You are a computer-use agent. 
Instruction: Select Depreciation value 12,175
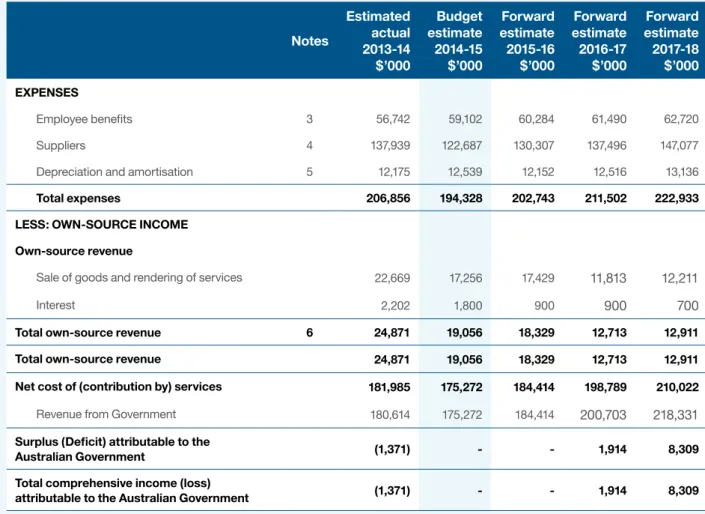pos(394,172)
